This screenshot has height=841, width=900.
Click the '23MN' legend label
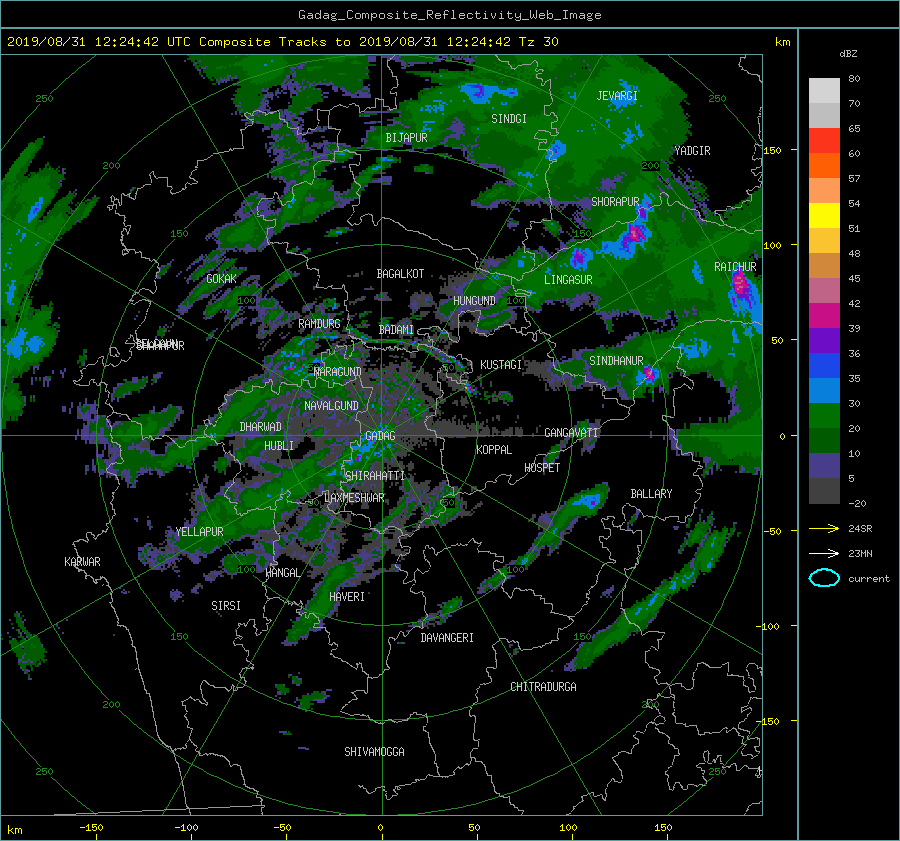(860, 553)
